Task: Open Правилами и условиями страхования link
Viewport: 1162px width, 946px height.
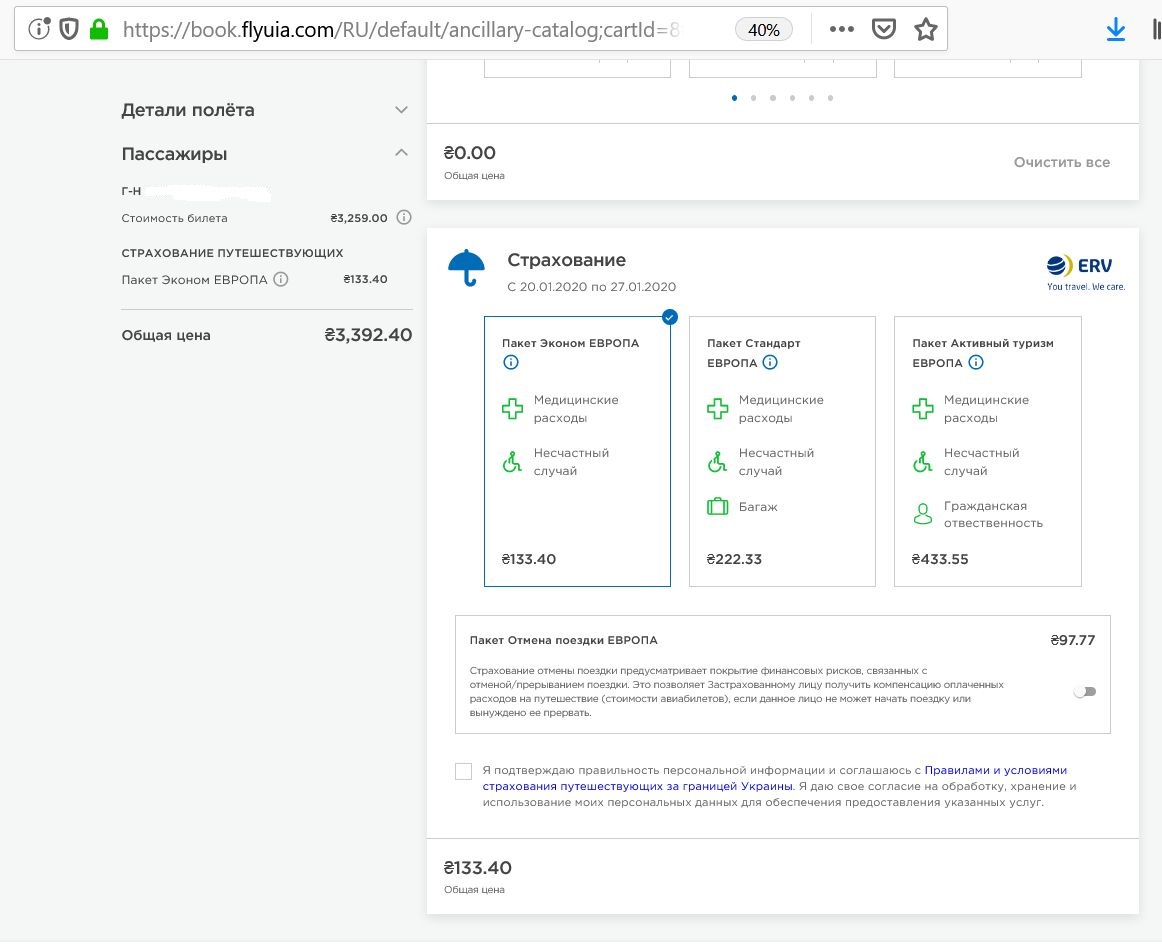Action: pyautogui.click(x=995, y=770)
